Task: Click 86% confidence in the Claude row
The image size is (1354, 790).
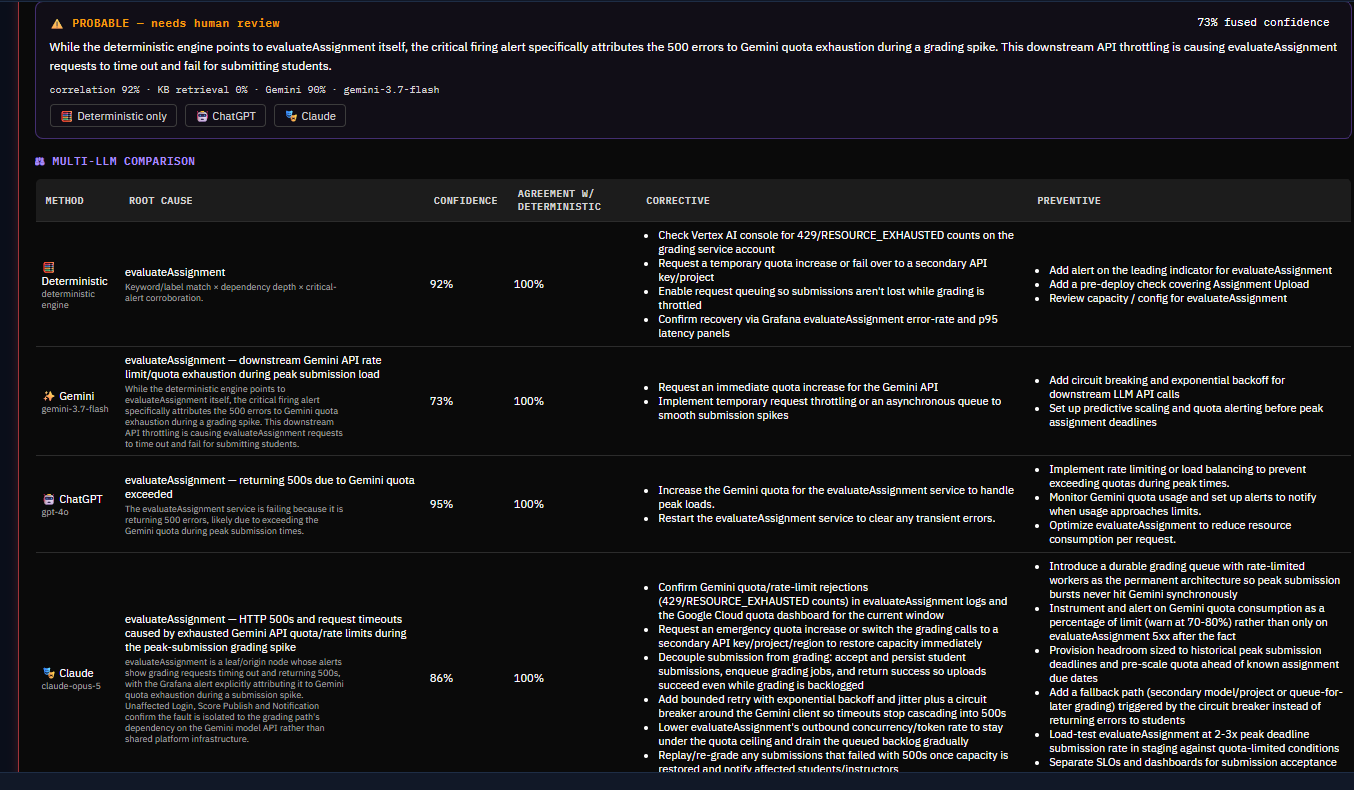Action: (441, 678)
